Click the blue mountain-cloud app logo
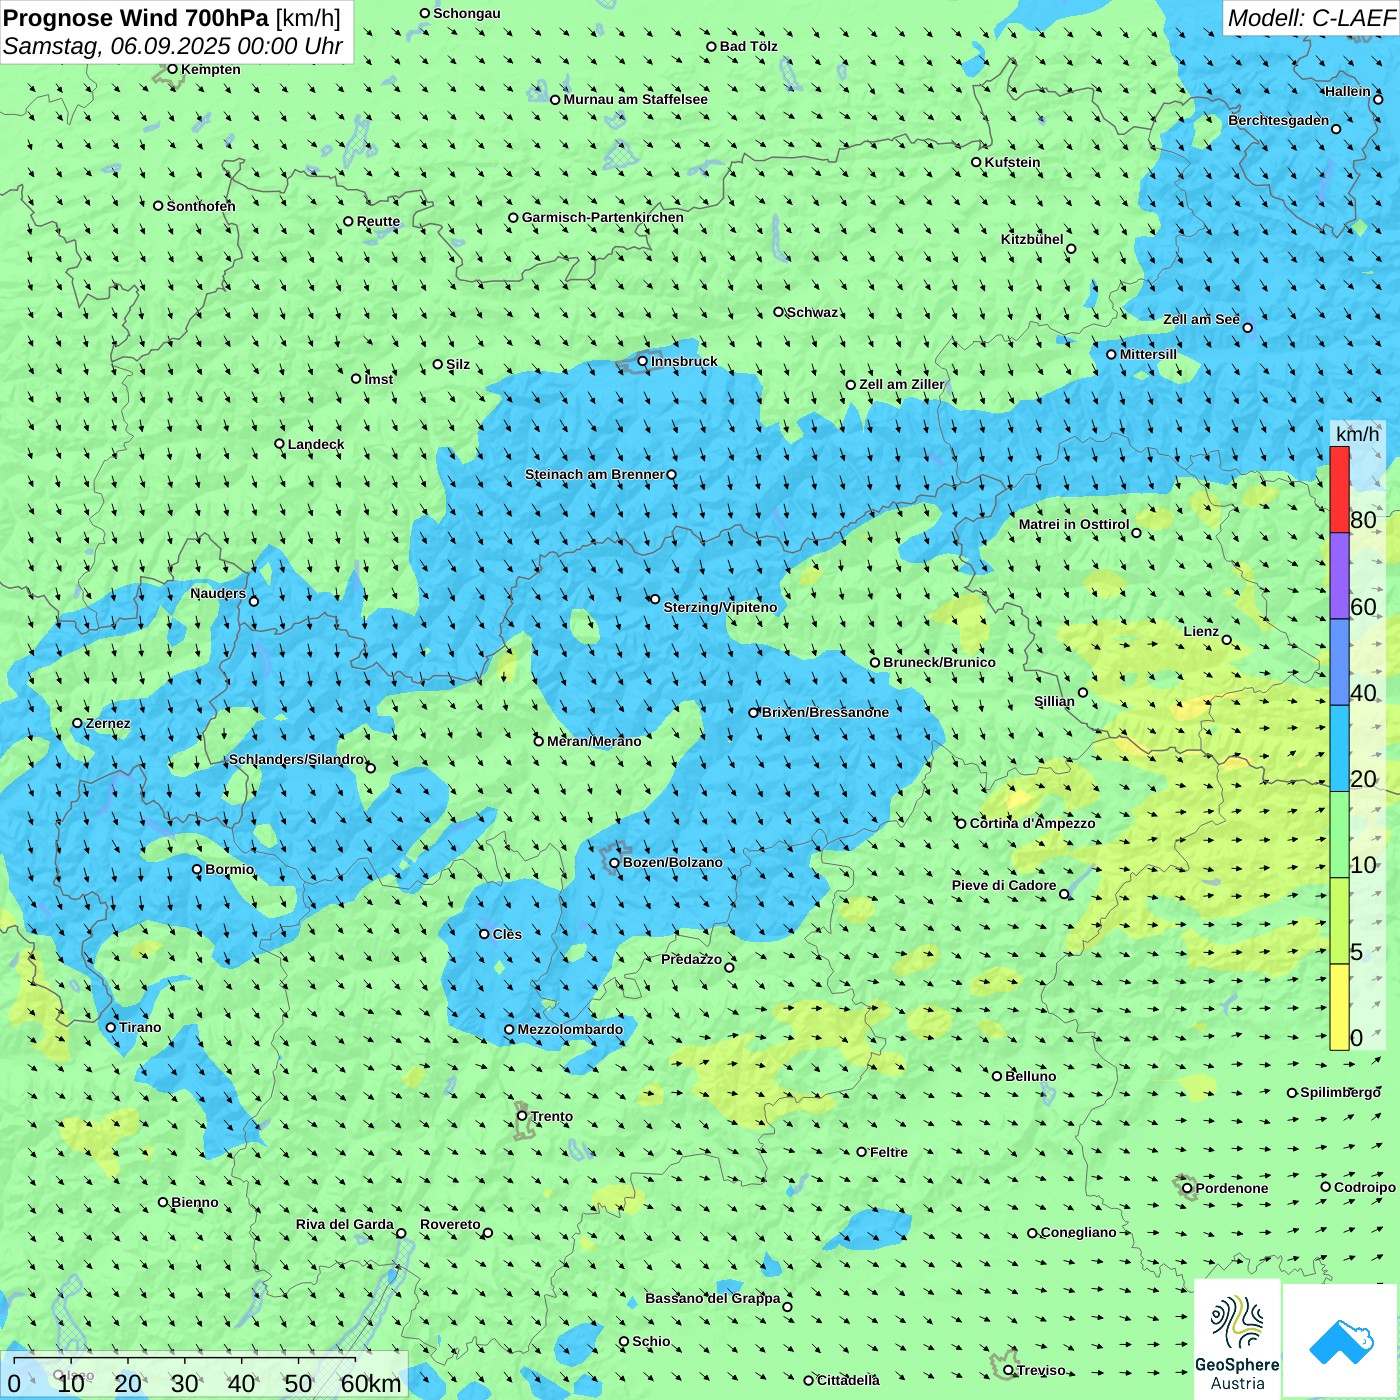The width and height of the screenshot is (1400, 1400). click(1340, 1342)
